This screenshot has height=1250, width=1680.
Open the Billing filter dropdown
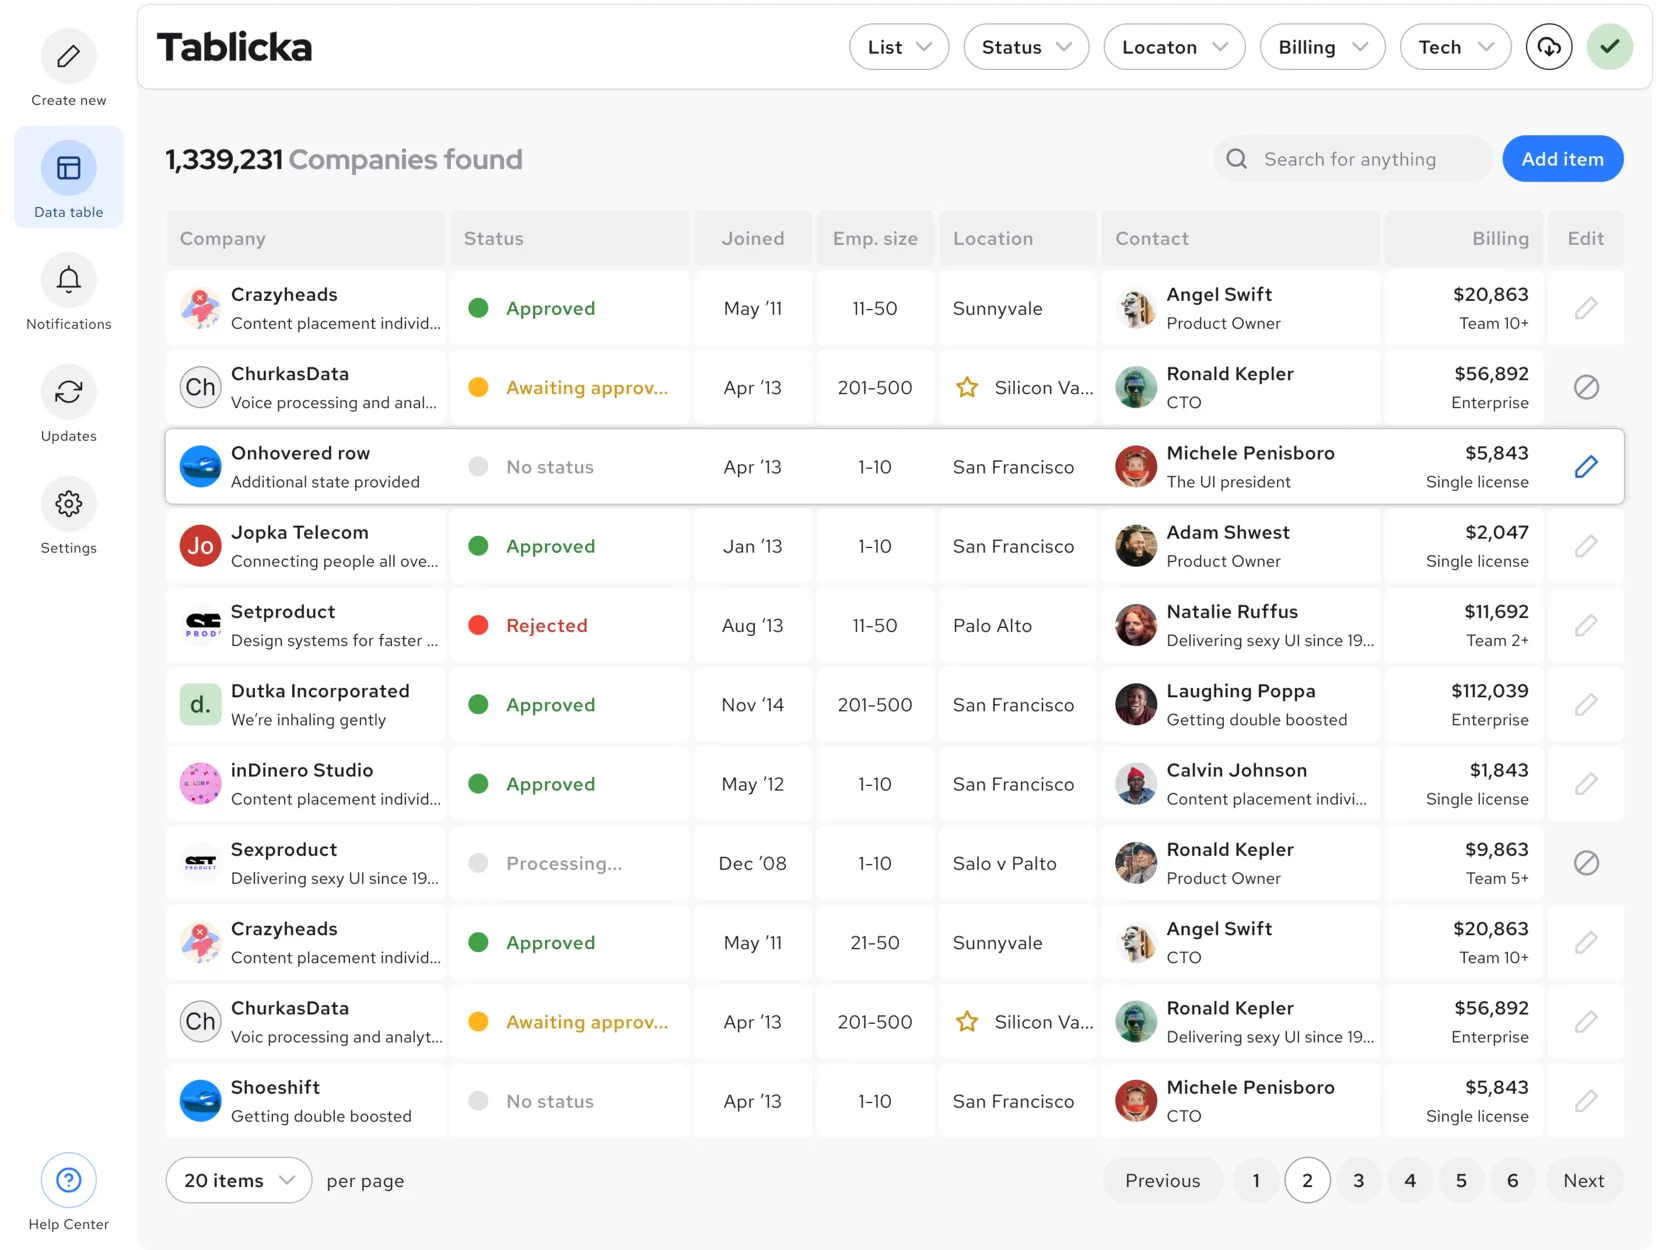[1321, 47]
